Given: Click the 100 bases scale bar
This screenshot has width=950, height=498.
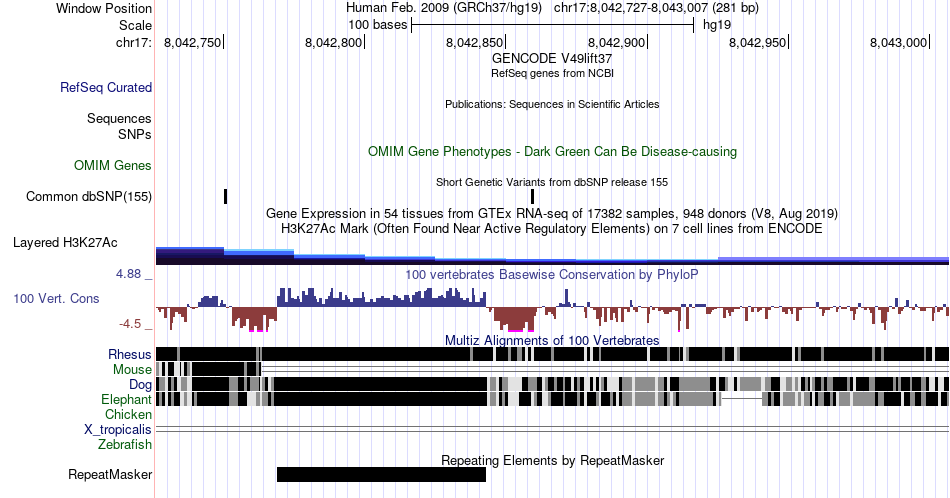Looking at the screenshot, I should 552,25.
